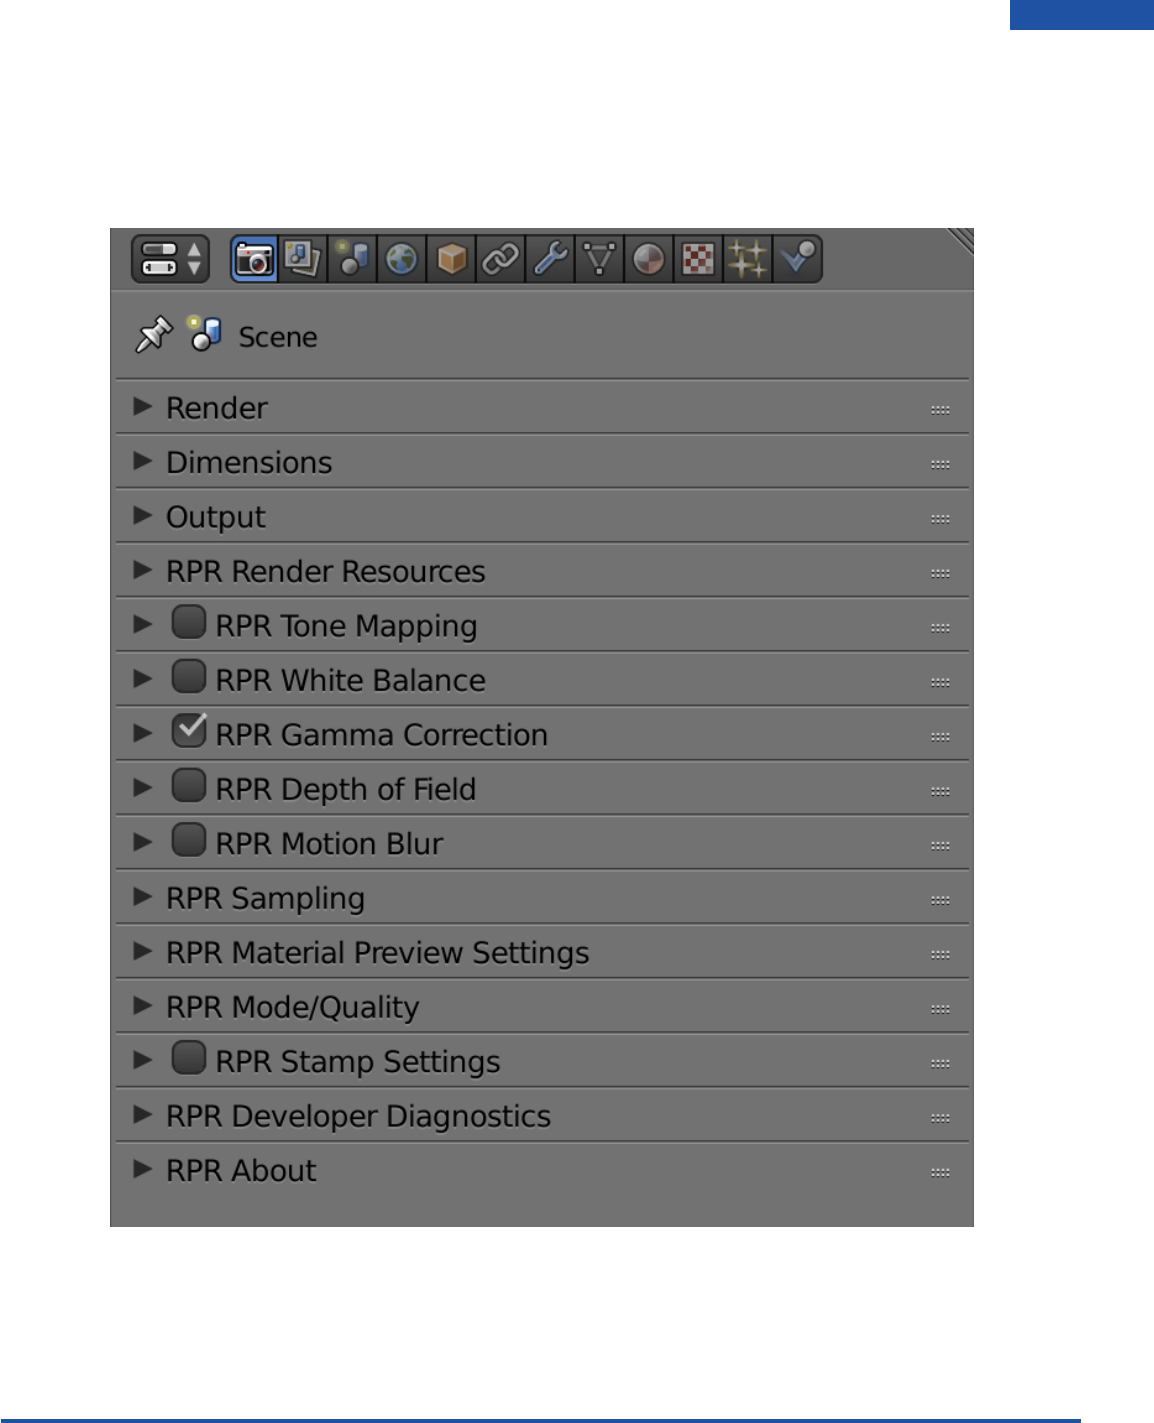This screenshot has height=1423, width=1154.
Task: Click the RPR Sampling panel drag grip
Action: pos(940,900)
